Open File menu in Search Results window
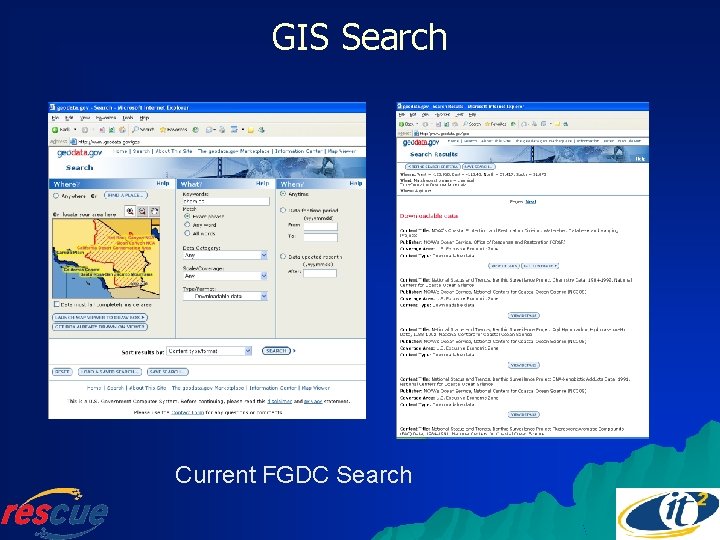 [402, 114]
